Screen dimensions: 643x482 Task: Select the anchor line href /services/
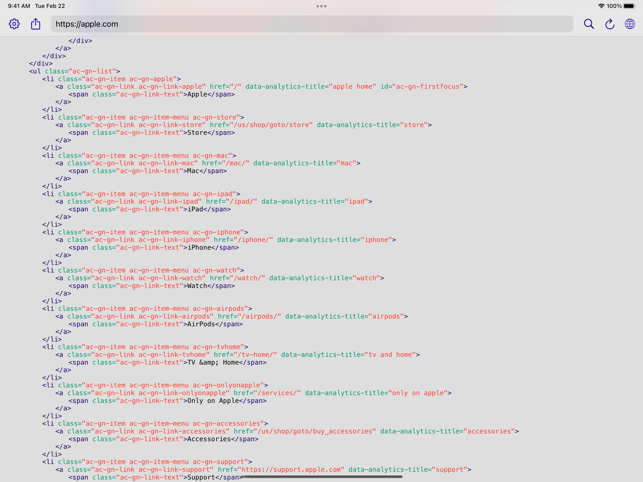click(253, 393)
